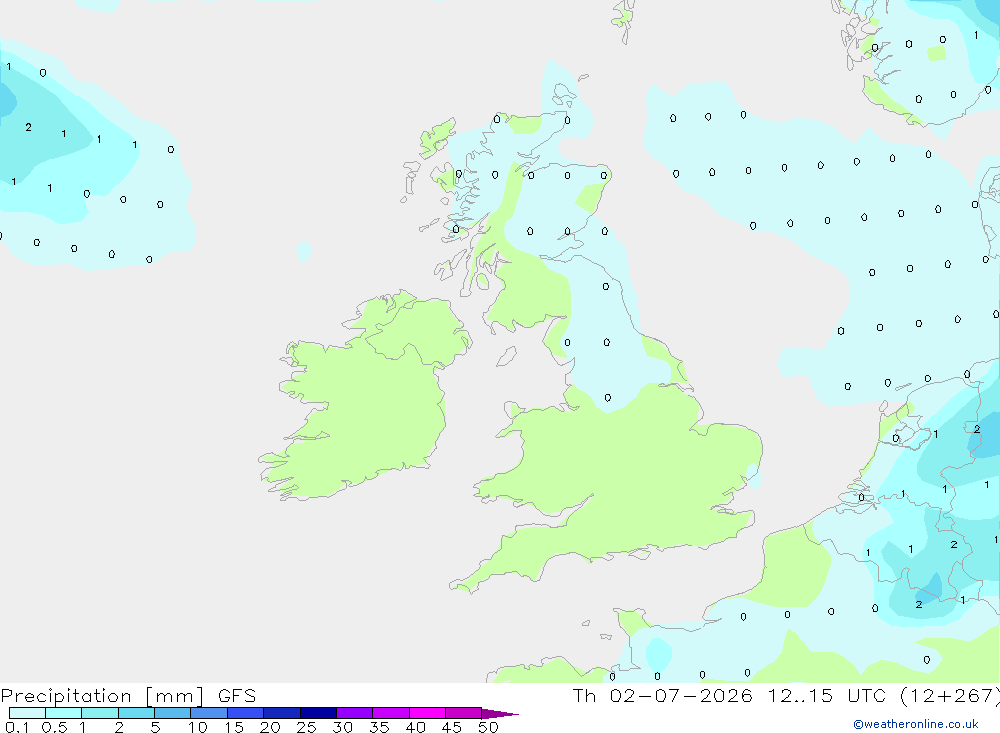
Task: Pick the 5–10 mm blue legend color
Action: 172,713
